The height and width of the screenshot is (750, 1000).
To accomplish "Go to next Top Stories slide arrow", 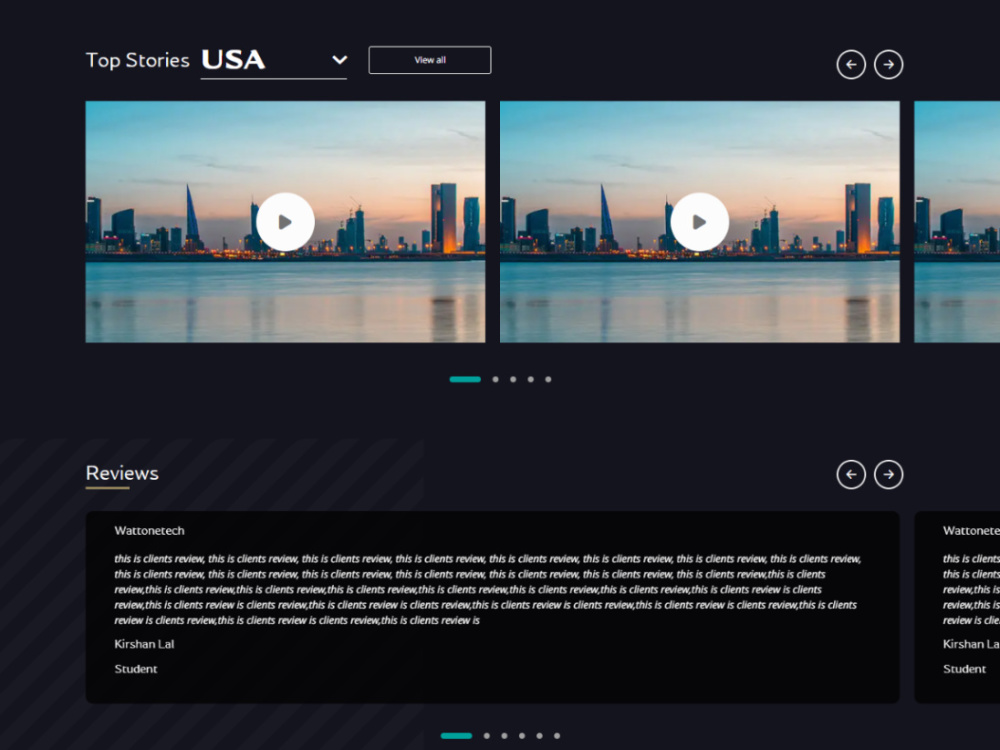I will (x=888, y=64).
